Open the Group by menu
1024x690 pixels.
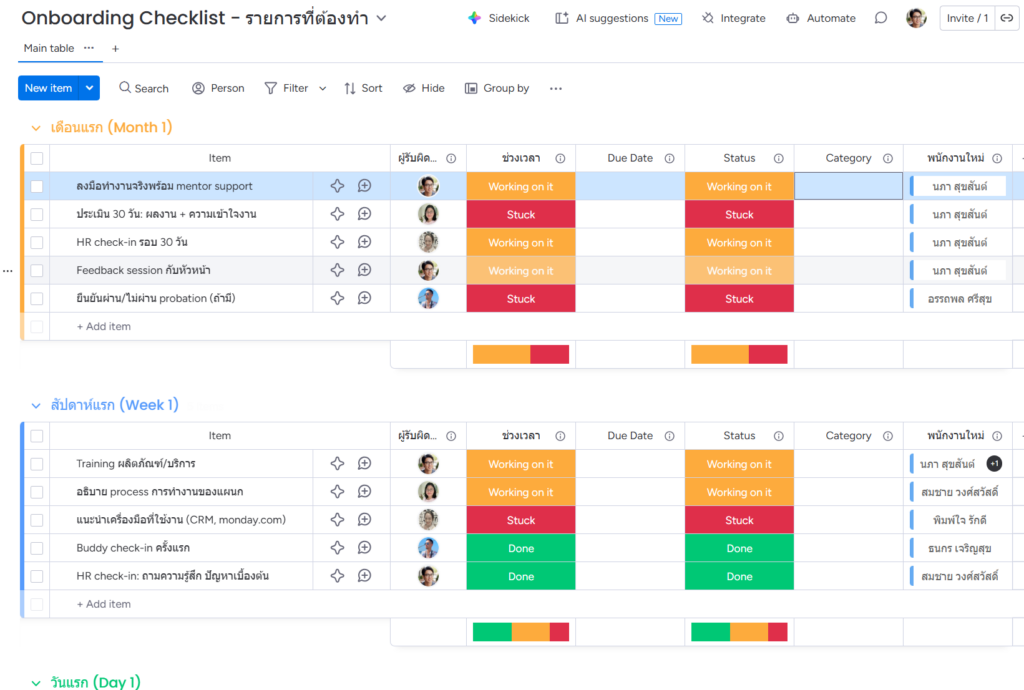pyautogui.click(x=497, y=88)
